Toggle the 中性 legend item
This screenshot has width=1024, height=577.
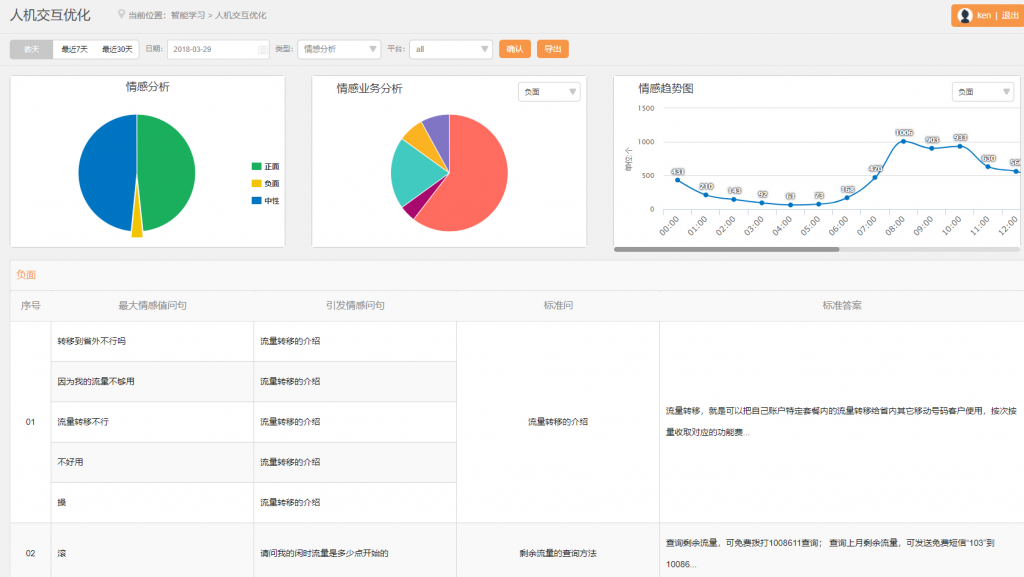[x=265, y=201]
